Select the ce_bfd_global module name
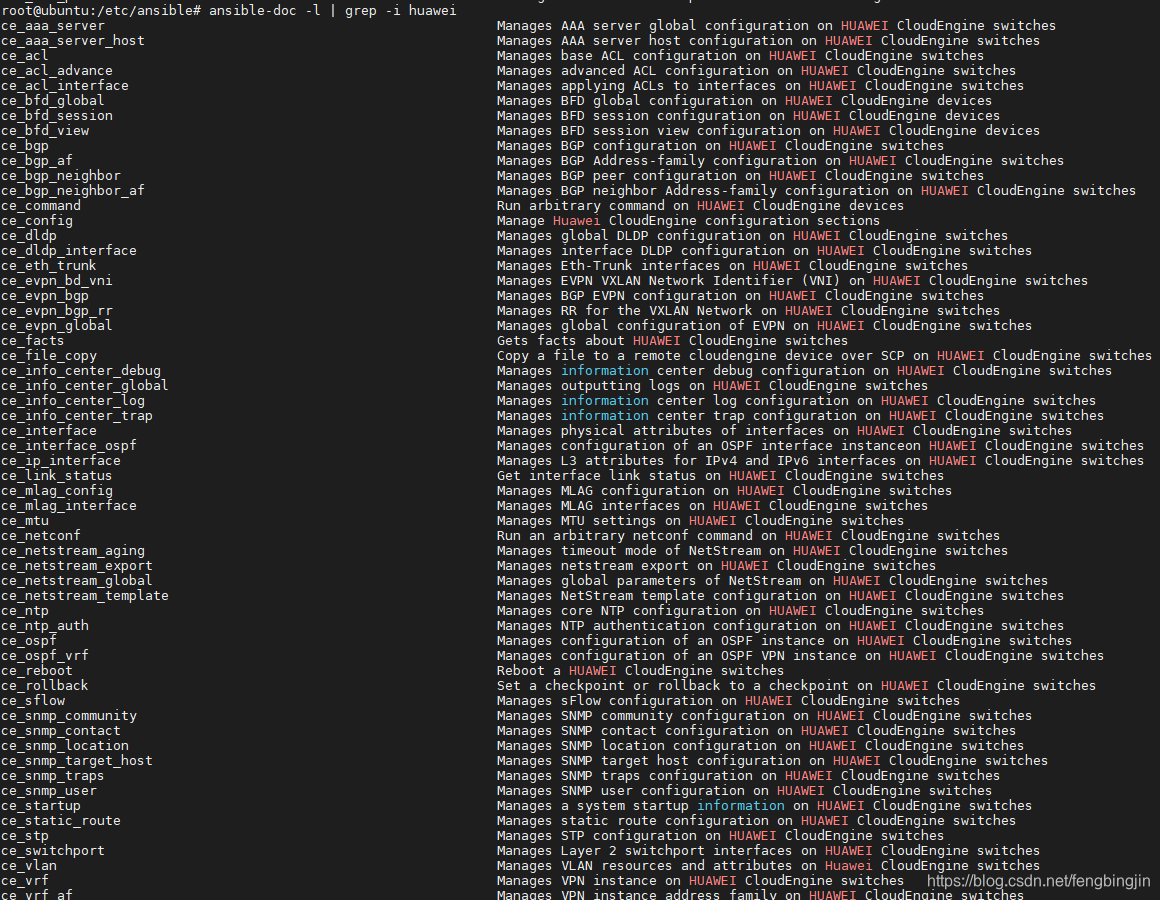The image size is (1160, 900). (53, 101)
